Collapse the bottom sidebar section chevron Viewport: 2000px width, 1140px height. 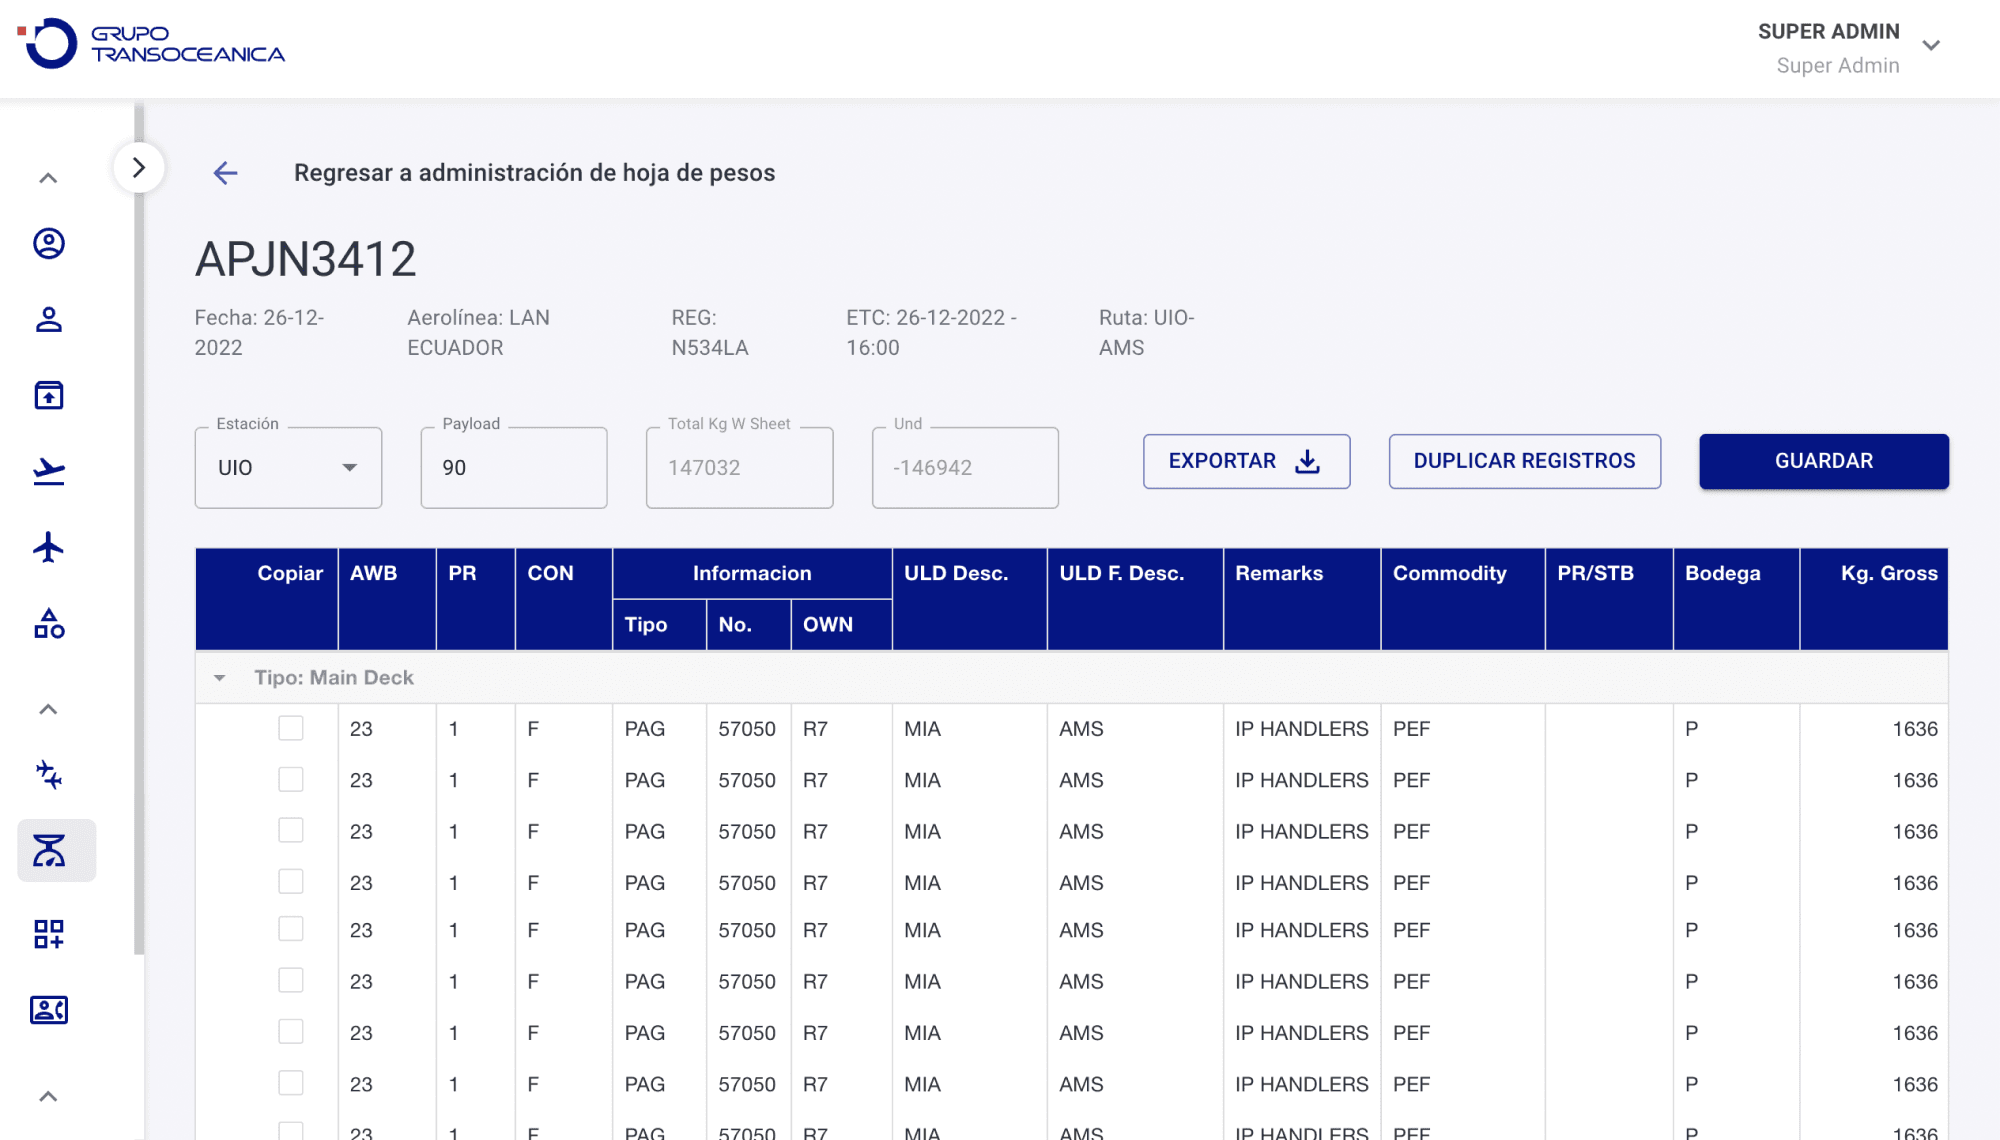click(x=48, y=1096)
